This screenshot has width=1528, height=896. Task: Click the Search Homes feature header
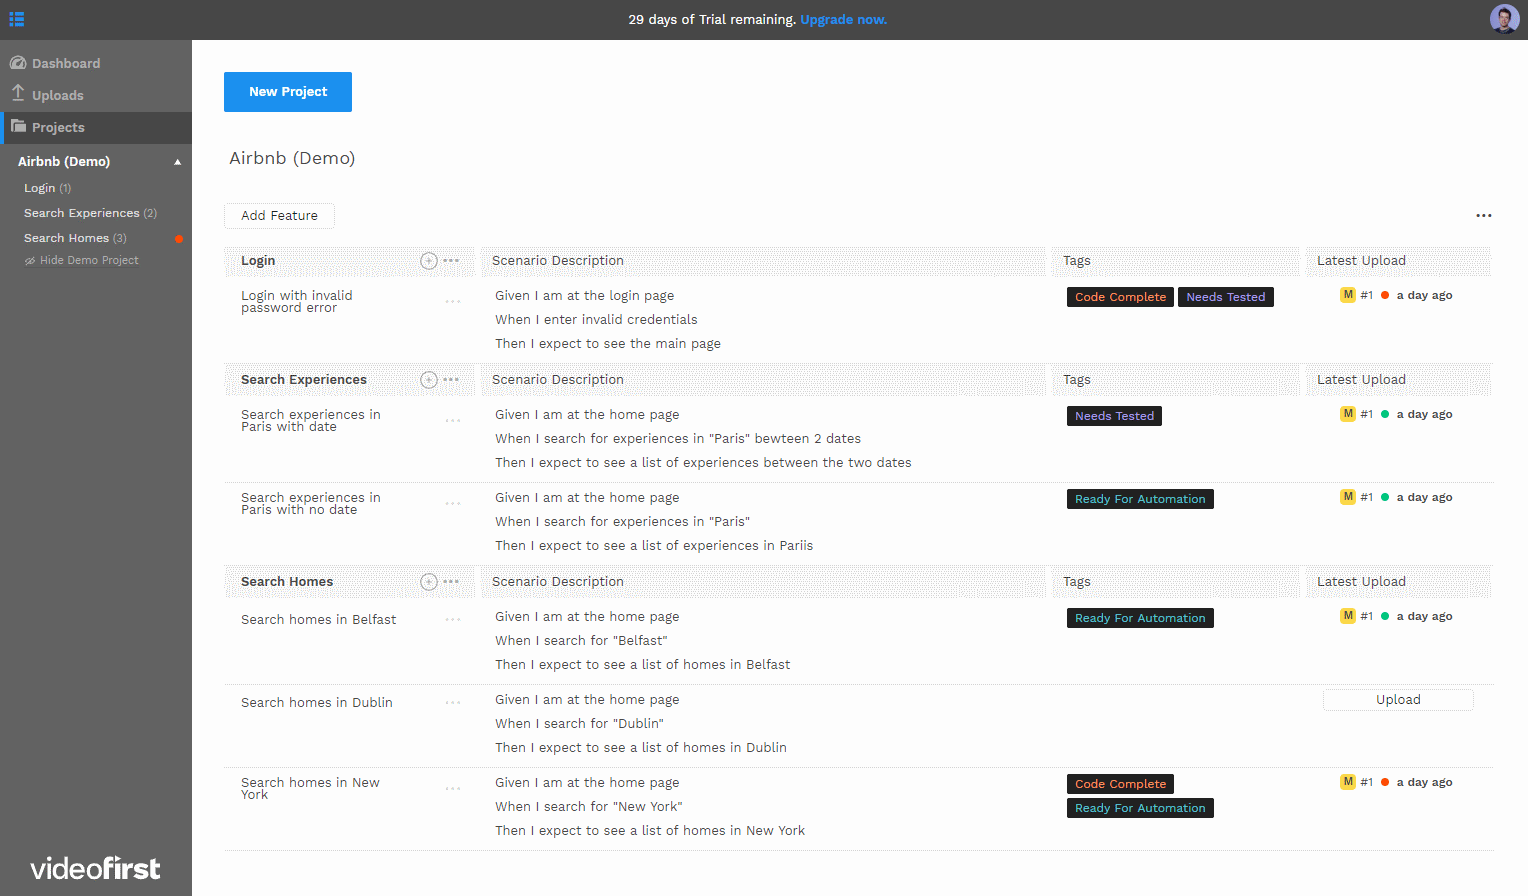[x=287, y=582]
